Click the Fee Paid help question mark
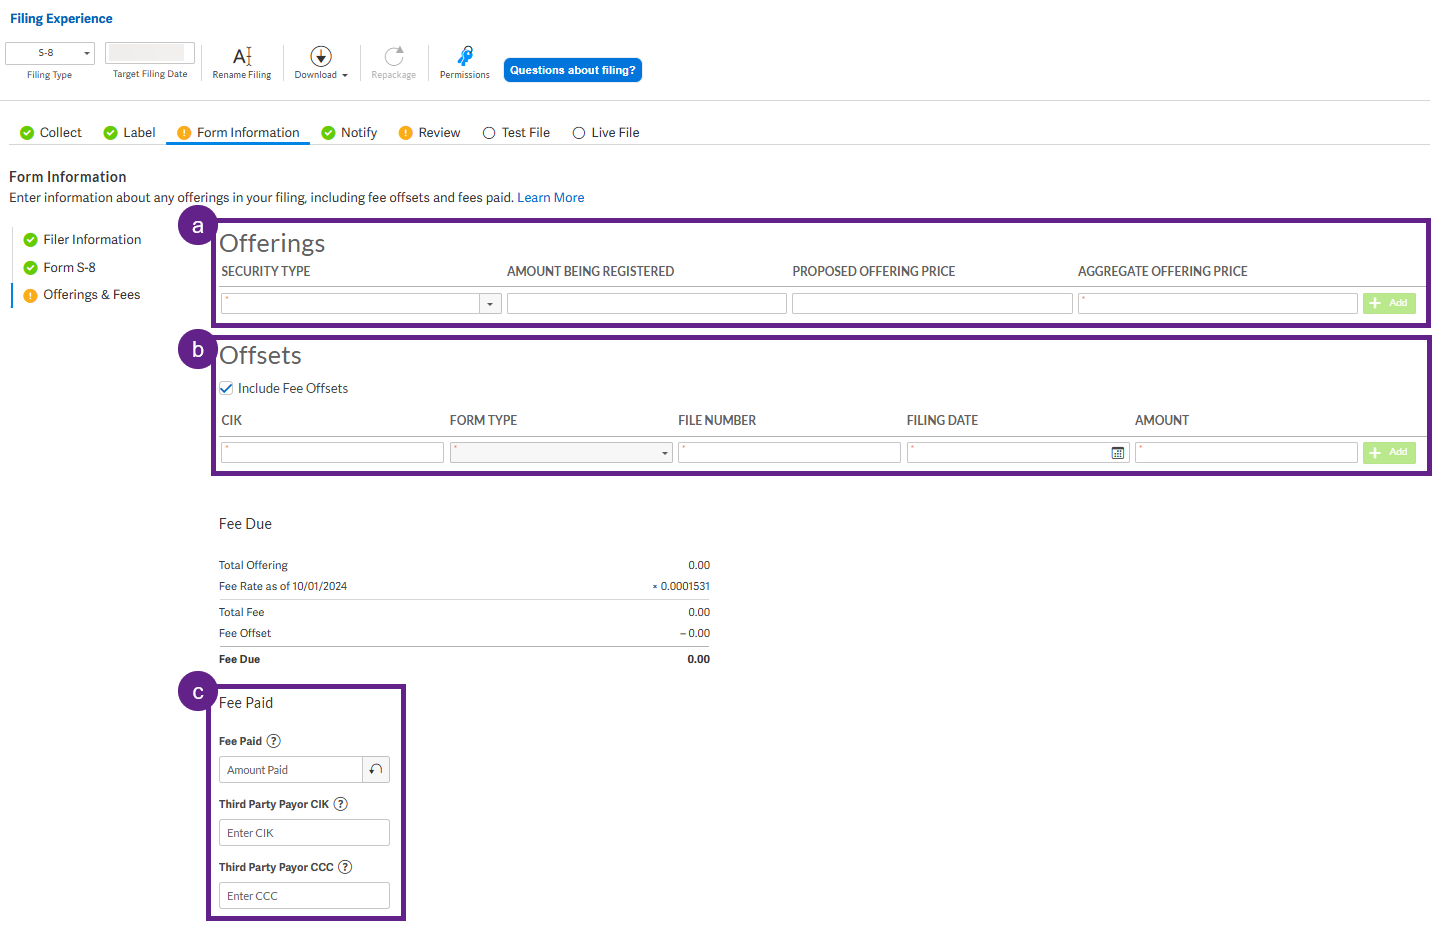The height and width of the screenshot is (927, 1432). tap(274, 741)
